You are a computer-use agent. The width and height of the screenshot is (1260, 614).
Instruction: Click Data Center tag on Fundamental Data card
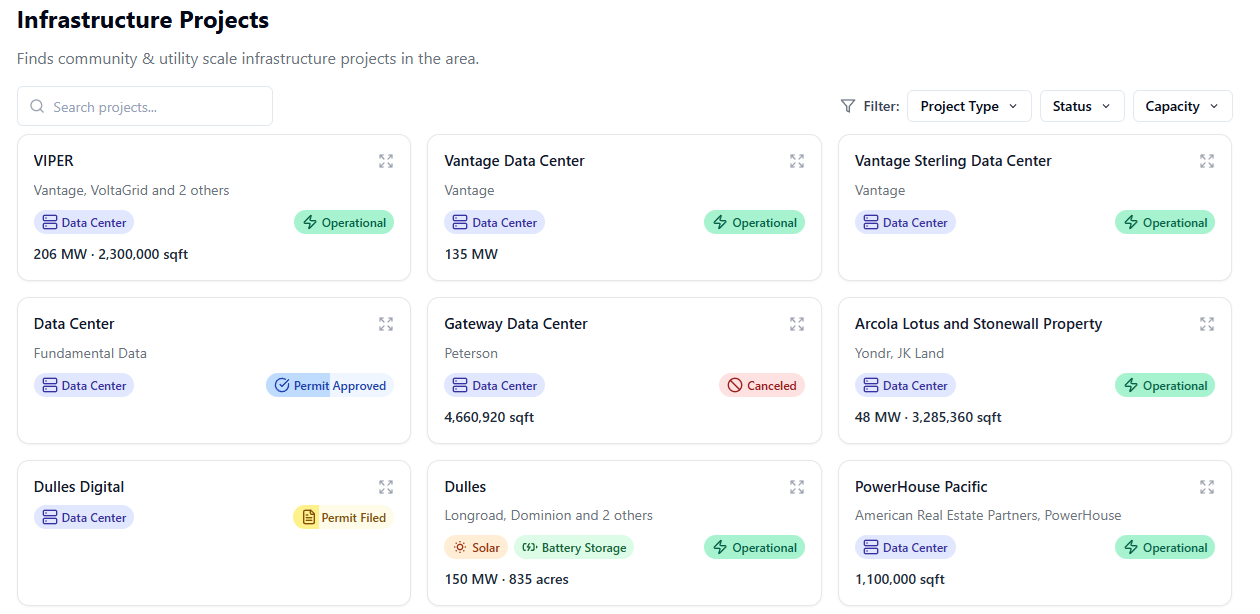[84, 385]
